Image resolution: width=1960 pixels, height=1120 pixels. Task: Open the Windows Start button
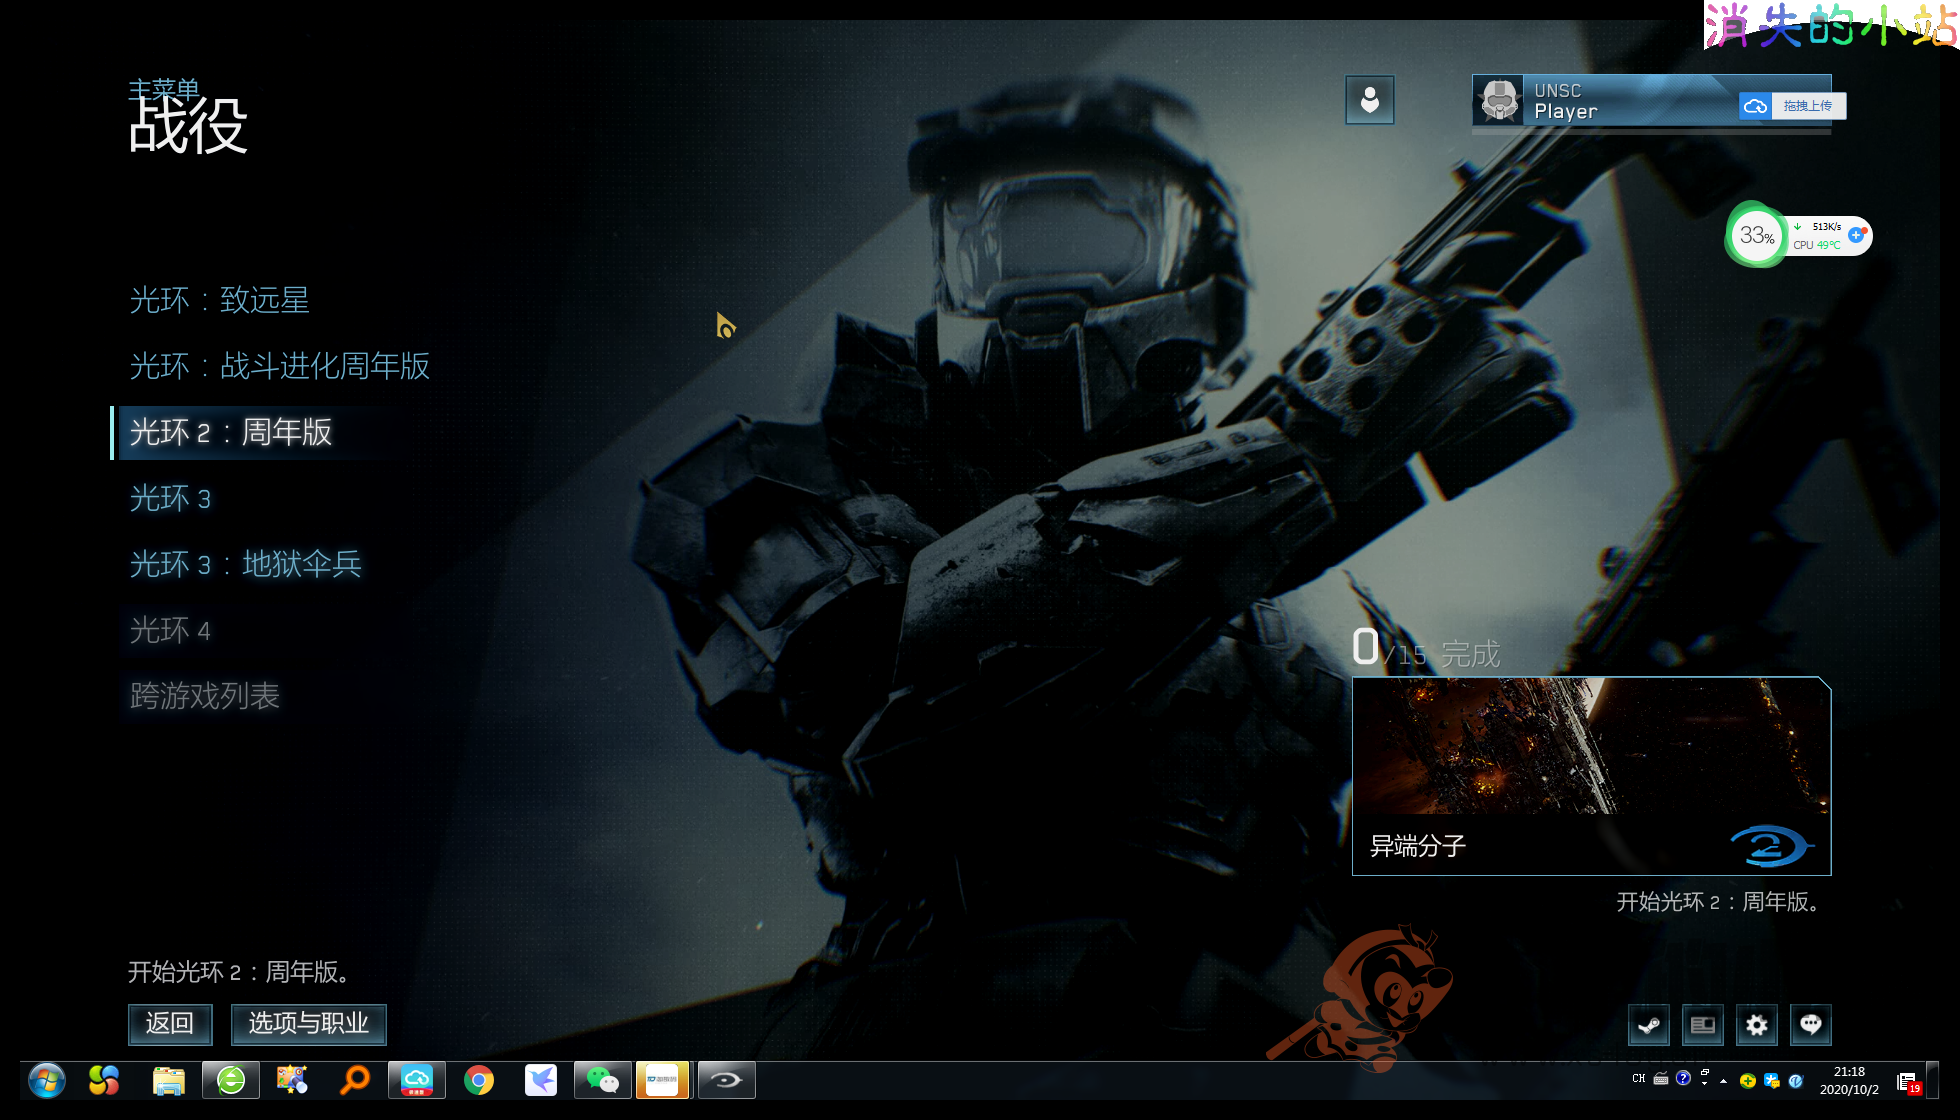point(47,1080)
